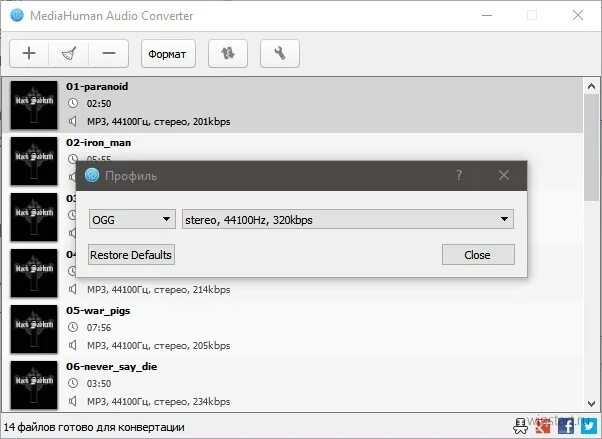Expand the stereo, 44100Hz, 320kbps dropdown
The height and width of the screenshot is (439, 602).
(x=347, y=219)
